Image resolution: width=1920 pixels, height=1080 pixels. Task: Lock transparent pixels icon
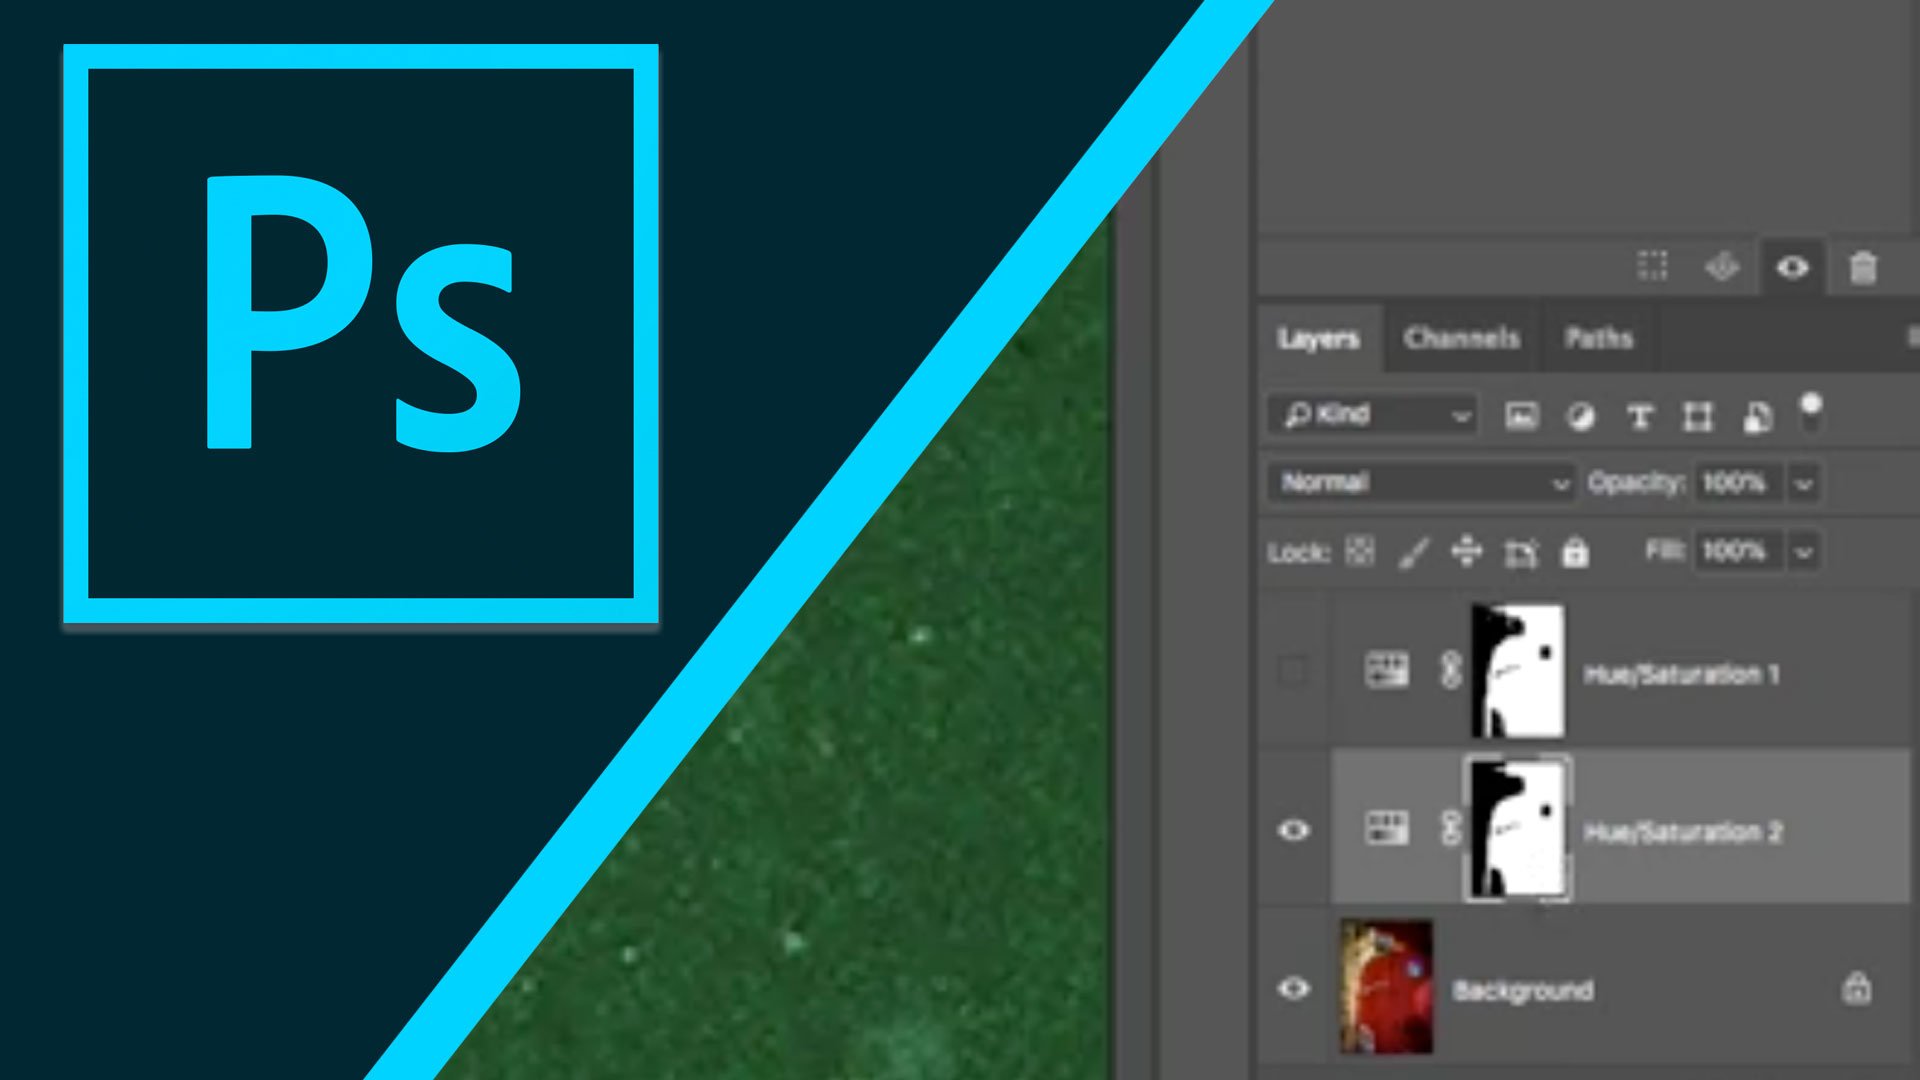tap(1360, 551)
